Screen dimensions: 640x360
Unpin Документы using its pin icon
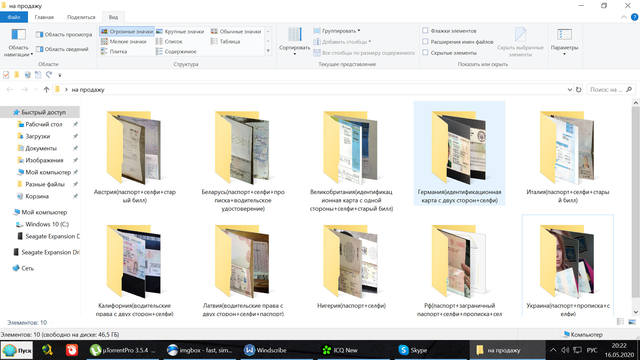pos(76,149)
